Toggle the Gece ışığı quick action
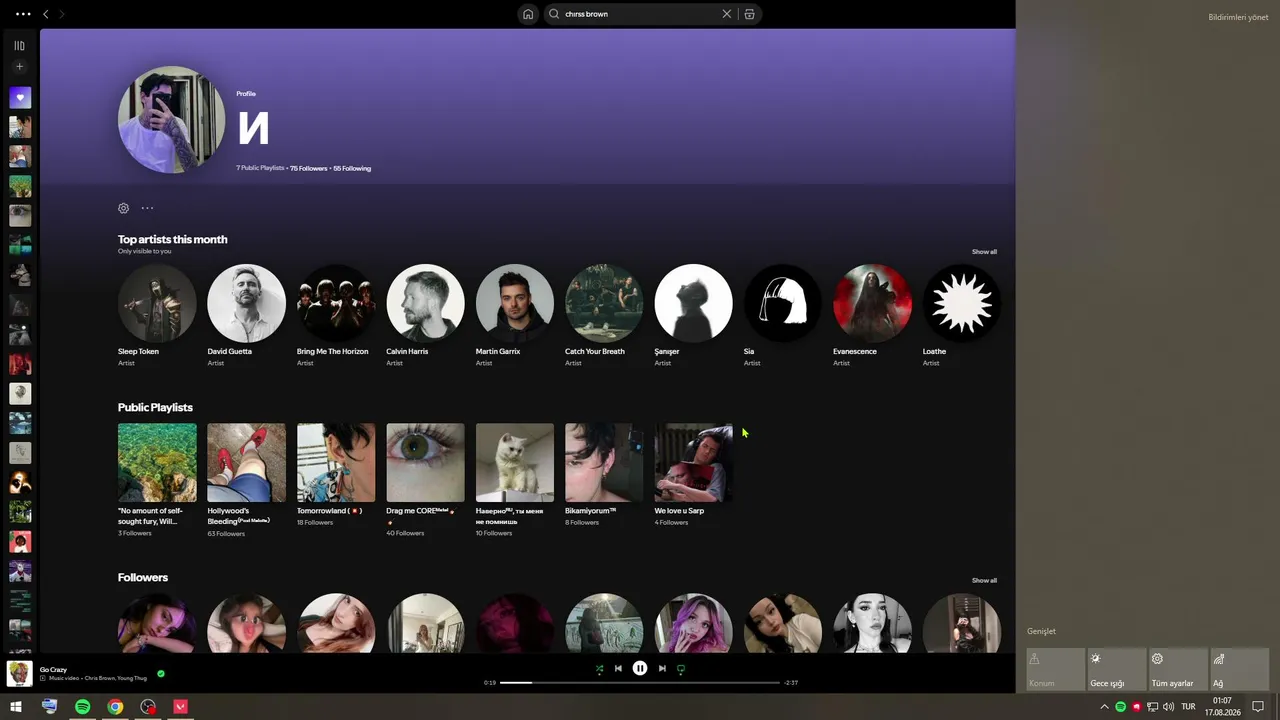 click(1117, 669)
